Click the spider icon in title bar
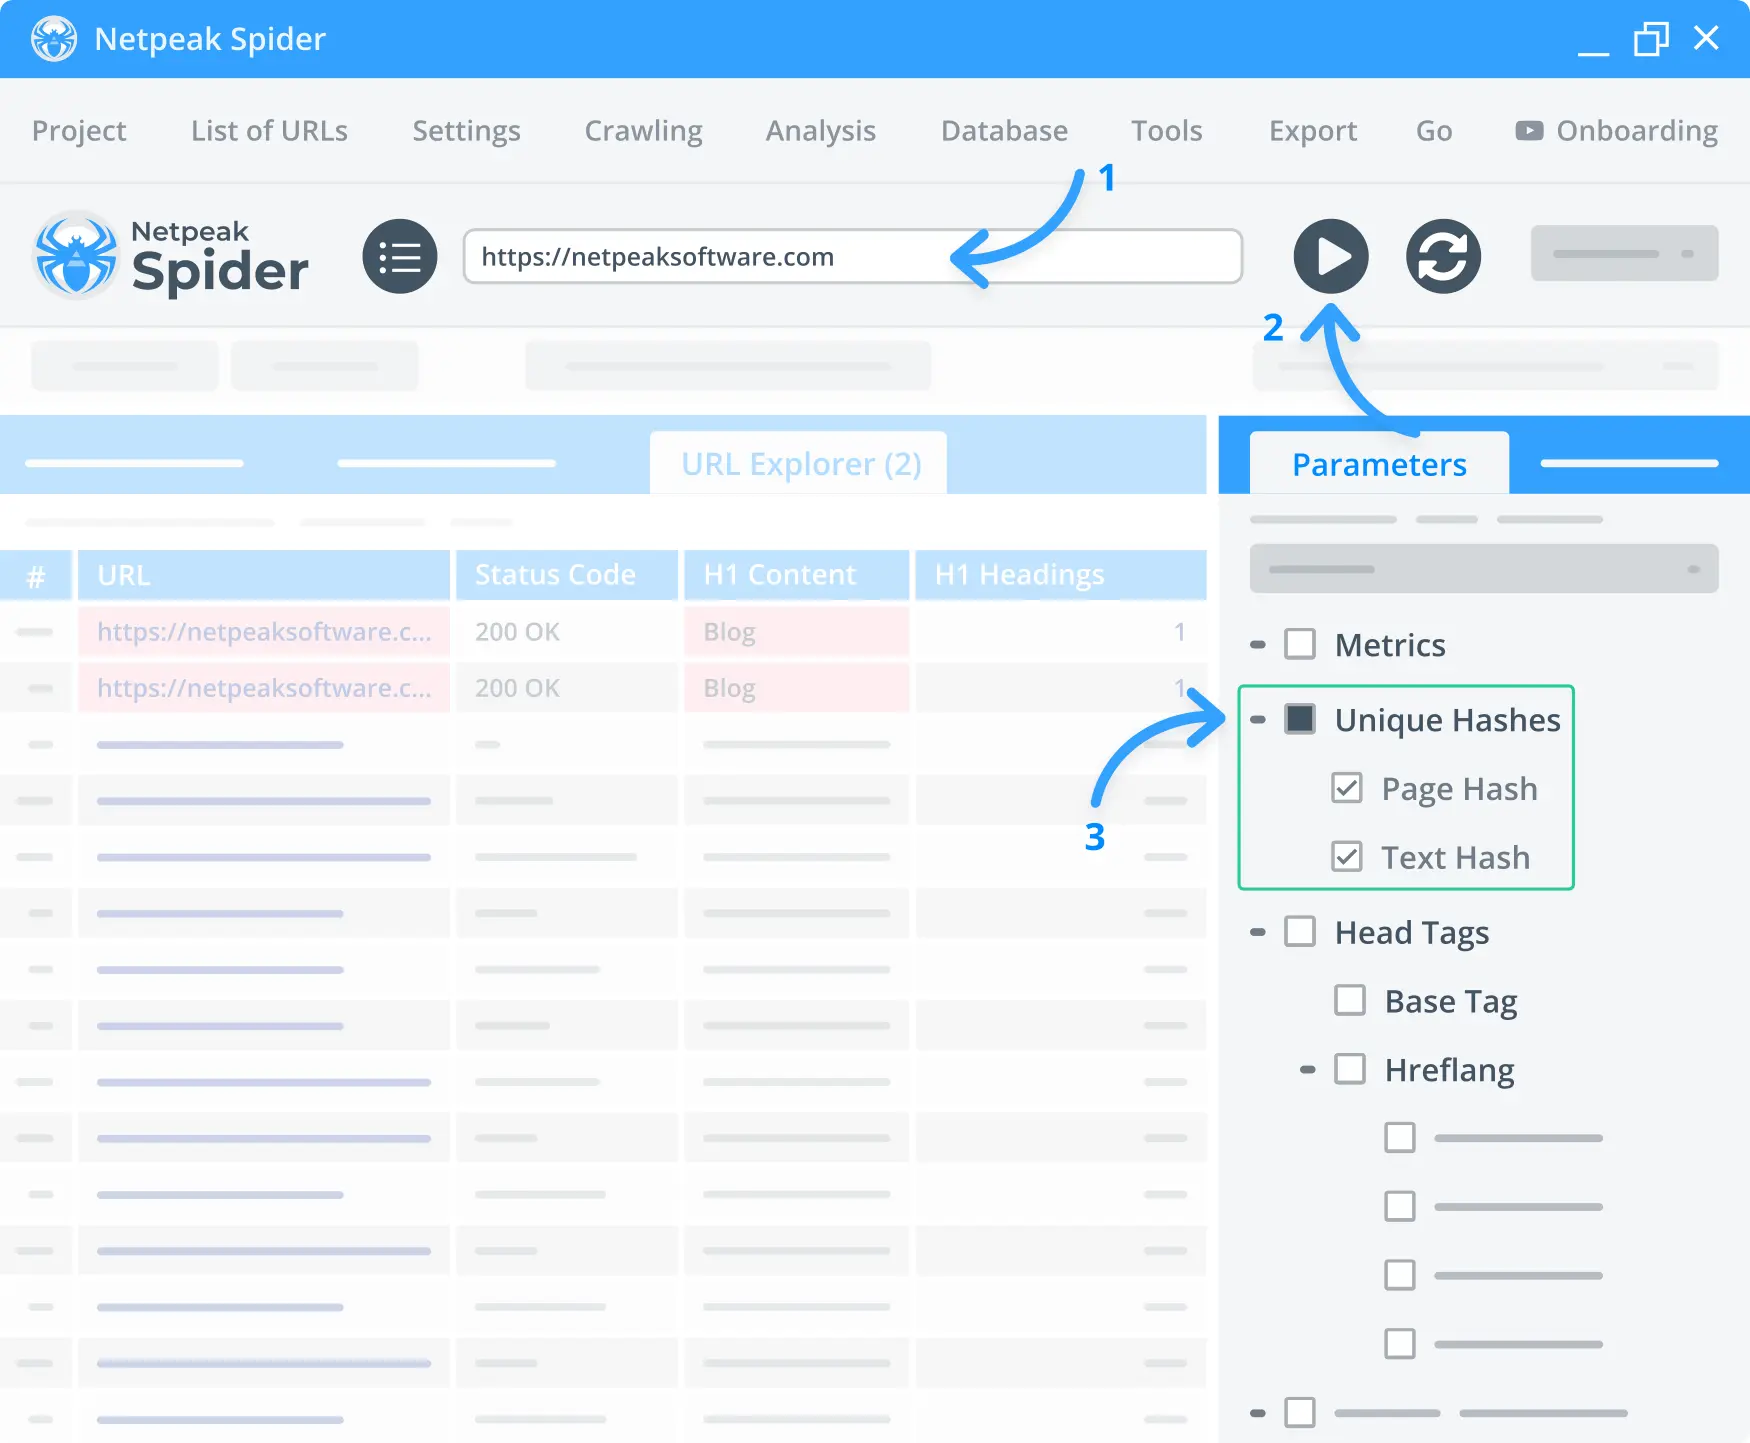This screenshot has height=1443, width=1750. (54, 39)
